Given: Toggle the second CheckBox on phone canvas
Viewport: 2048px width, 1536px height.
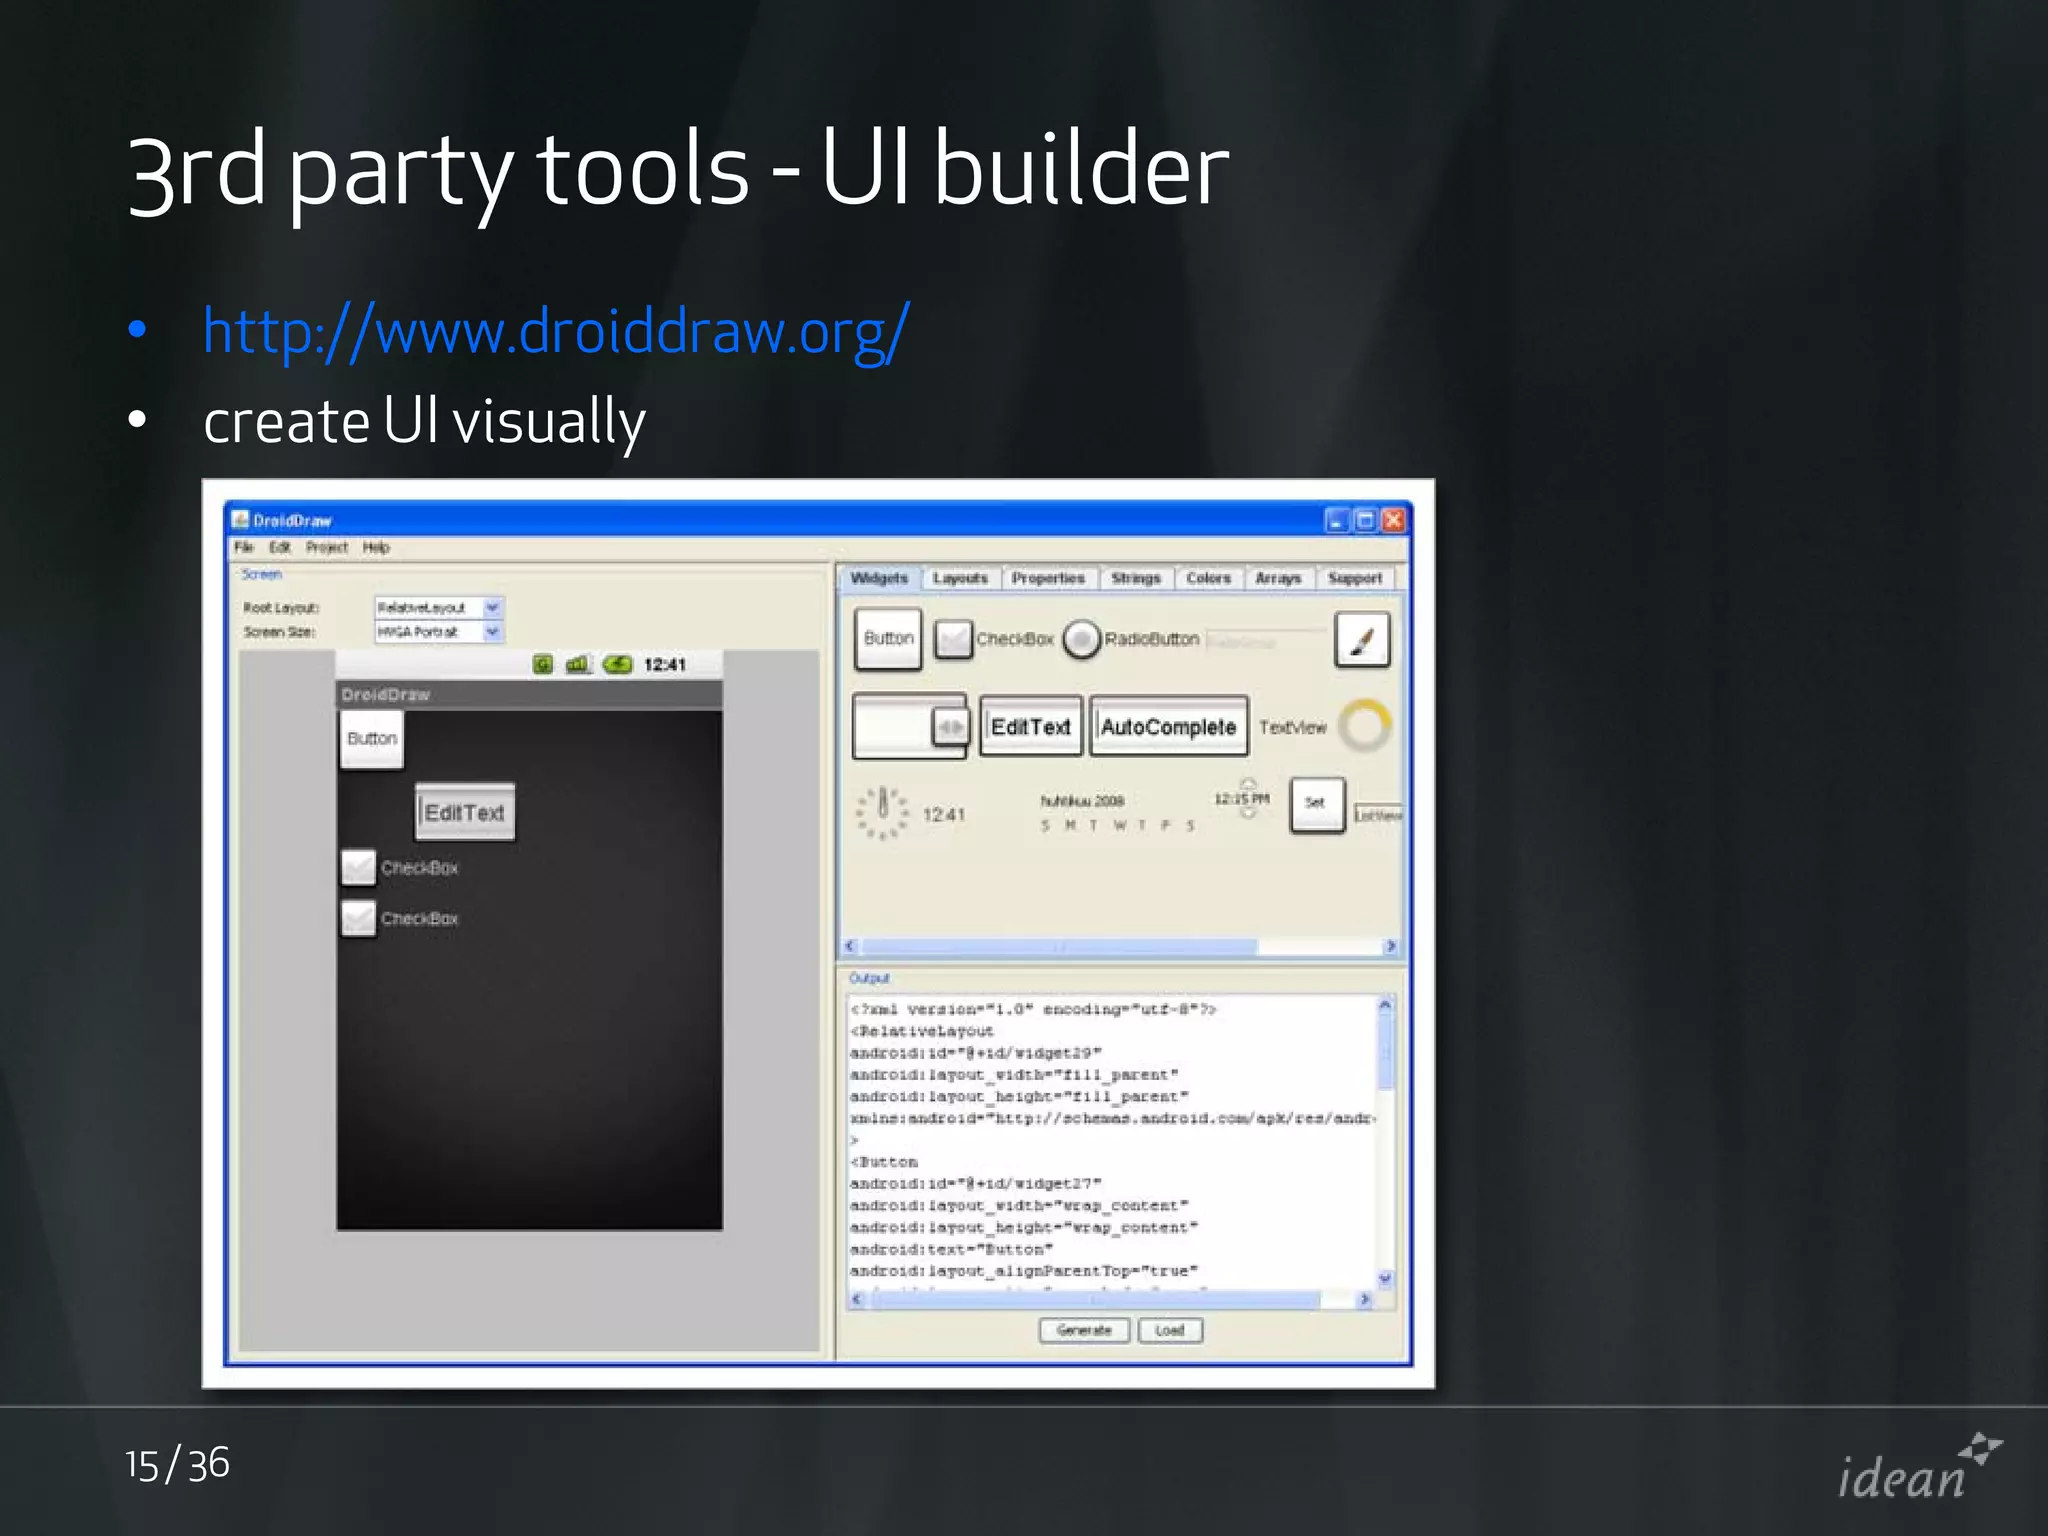Looking at the screenshot, I should tap(358, 918).
